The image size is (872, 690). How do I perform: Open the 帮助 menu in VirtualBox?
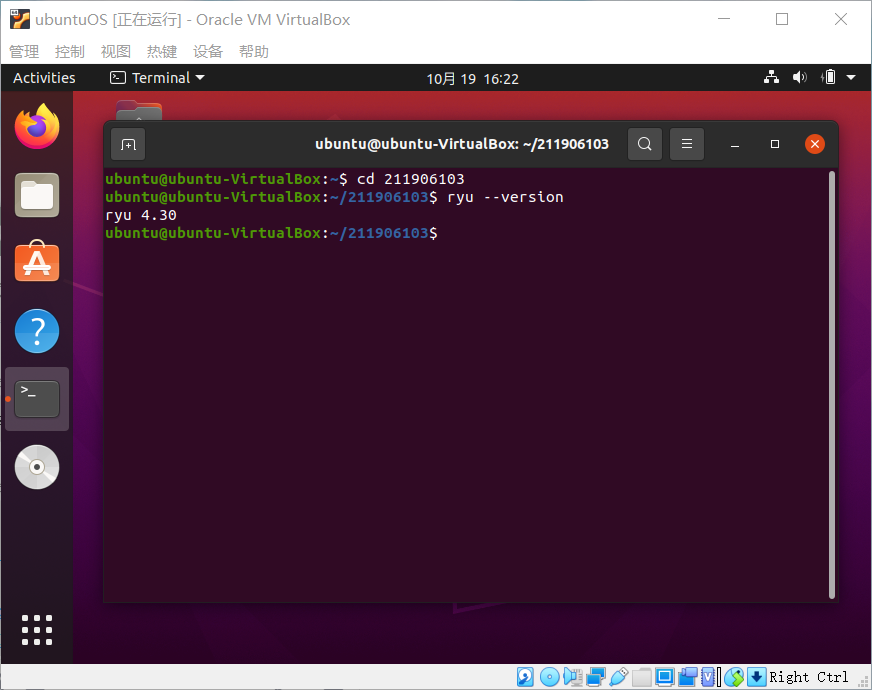click(254, 52)
